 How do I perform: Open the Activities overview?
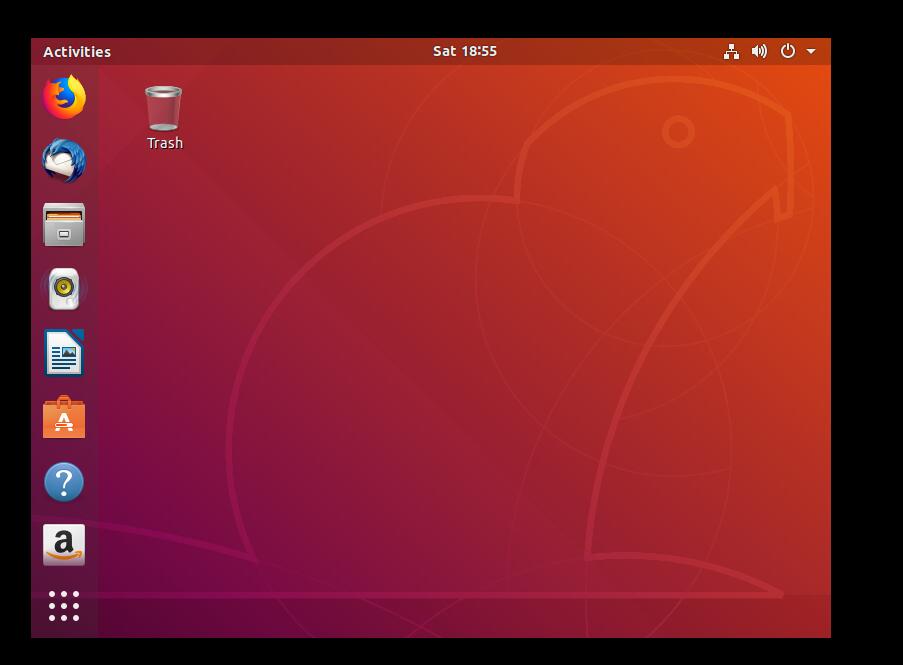click(x=77, y=52)
